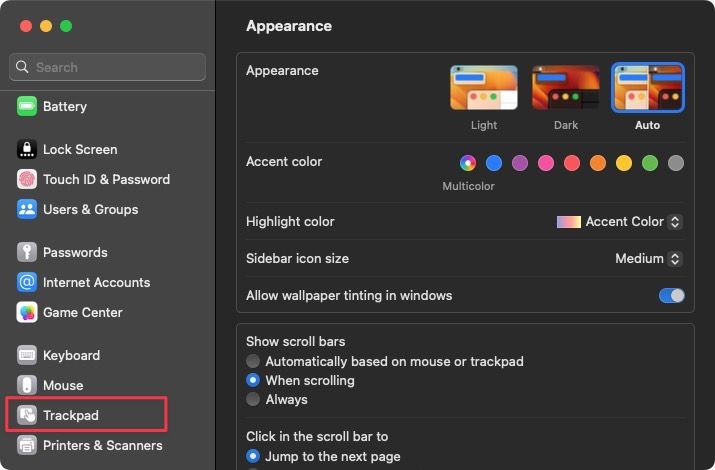The height and width of the screenshot is (470, 715).
Task: Click the Game Center icon
Action: point(27,312)
